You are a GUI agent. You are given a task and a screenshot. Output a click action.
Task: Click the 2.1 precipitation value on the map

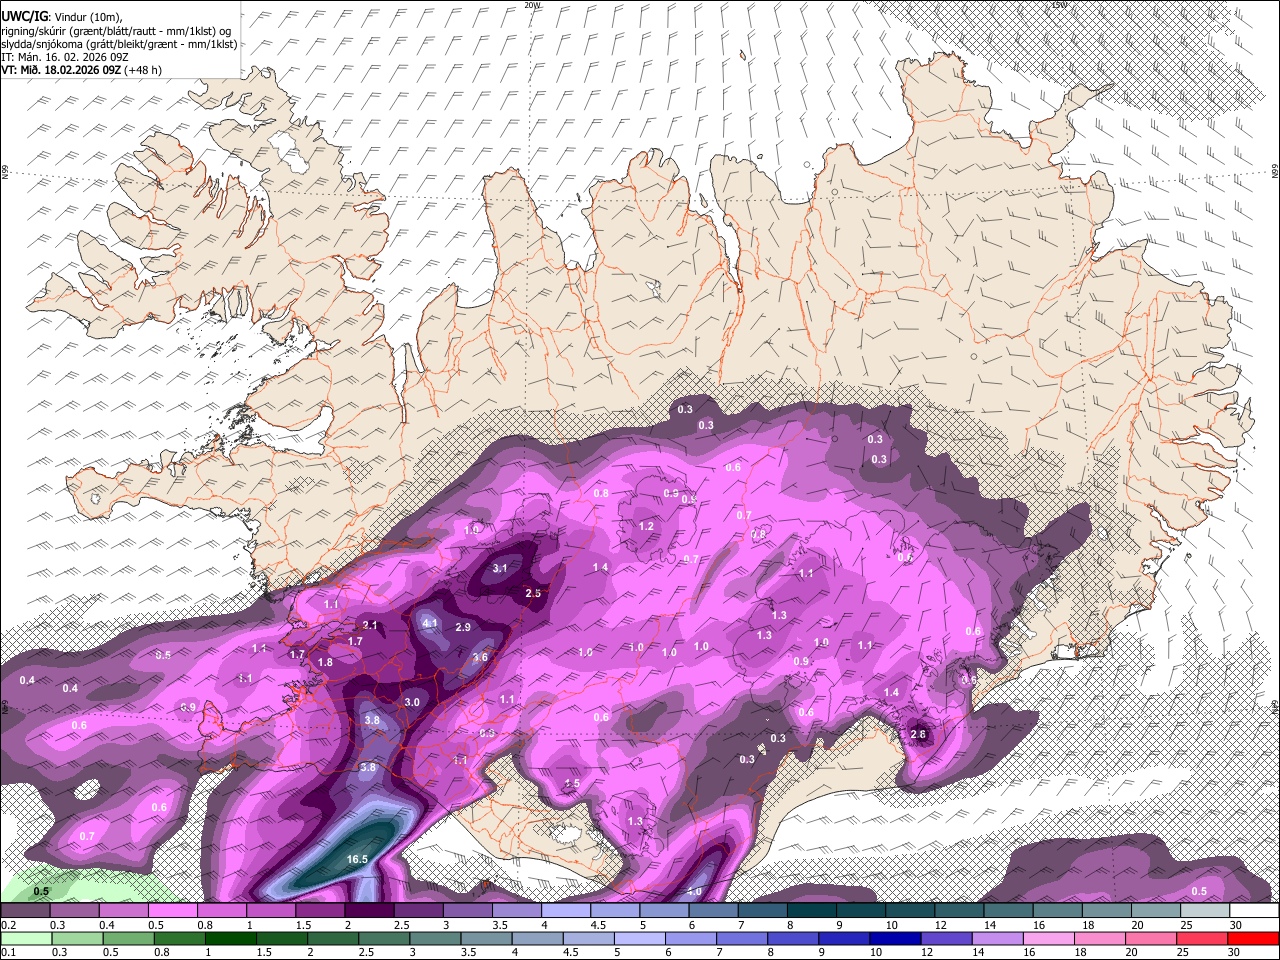coord(370,626)
